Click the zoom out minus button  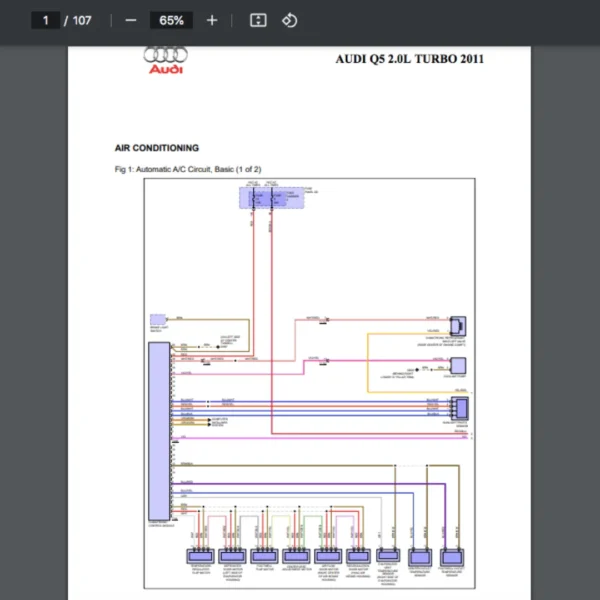[130, 20]
